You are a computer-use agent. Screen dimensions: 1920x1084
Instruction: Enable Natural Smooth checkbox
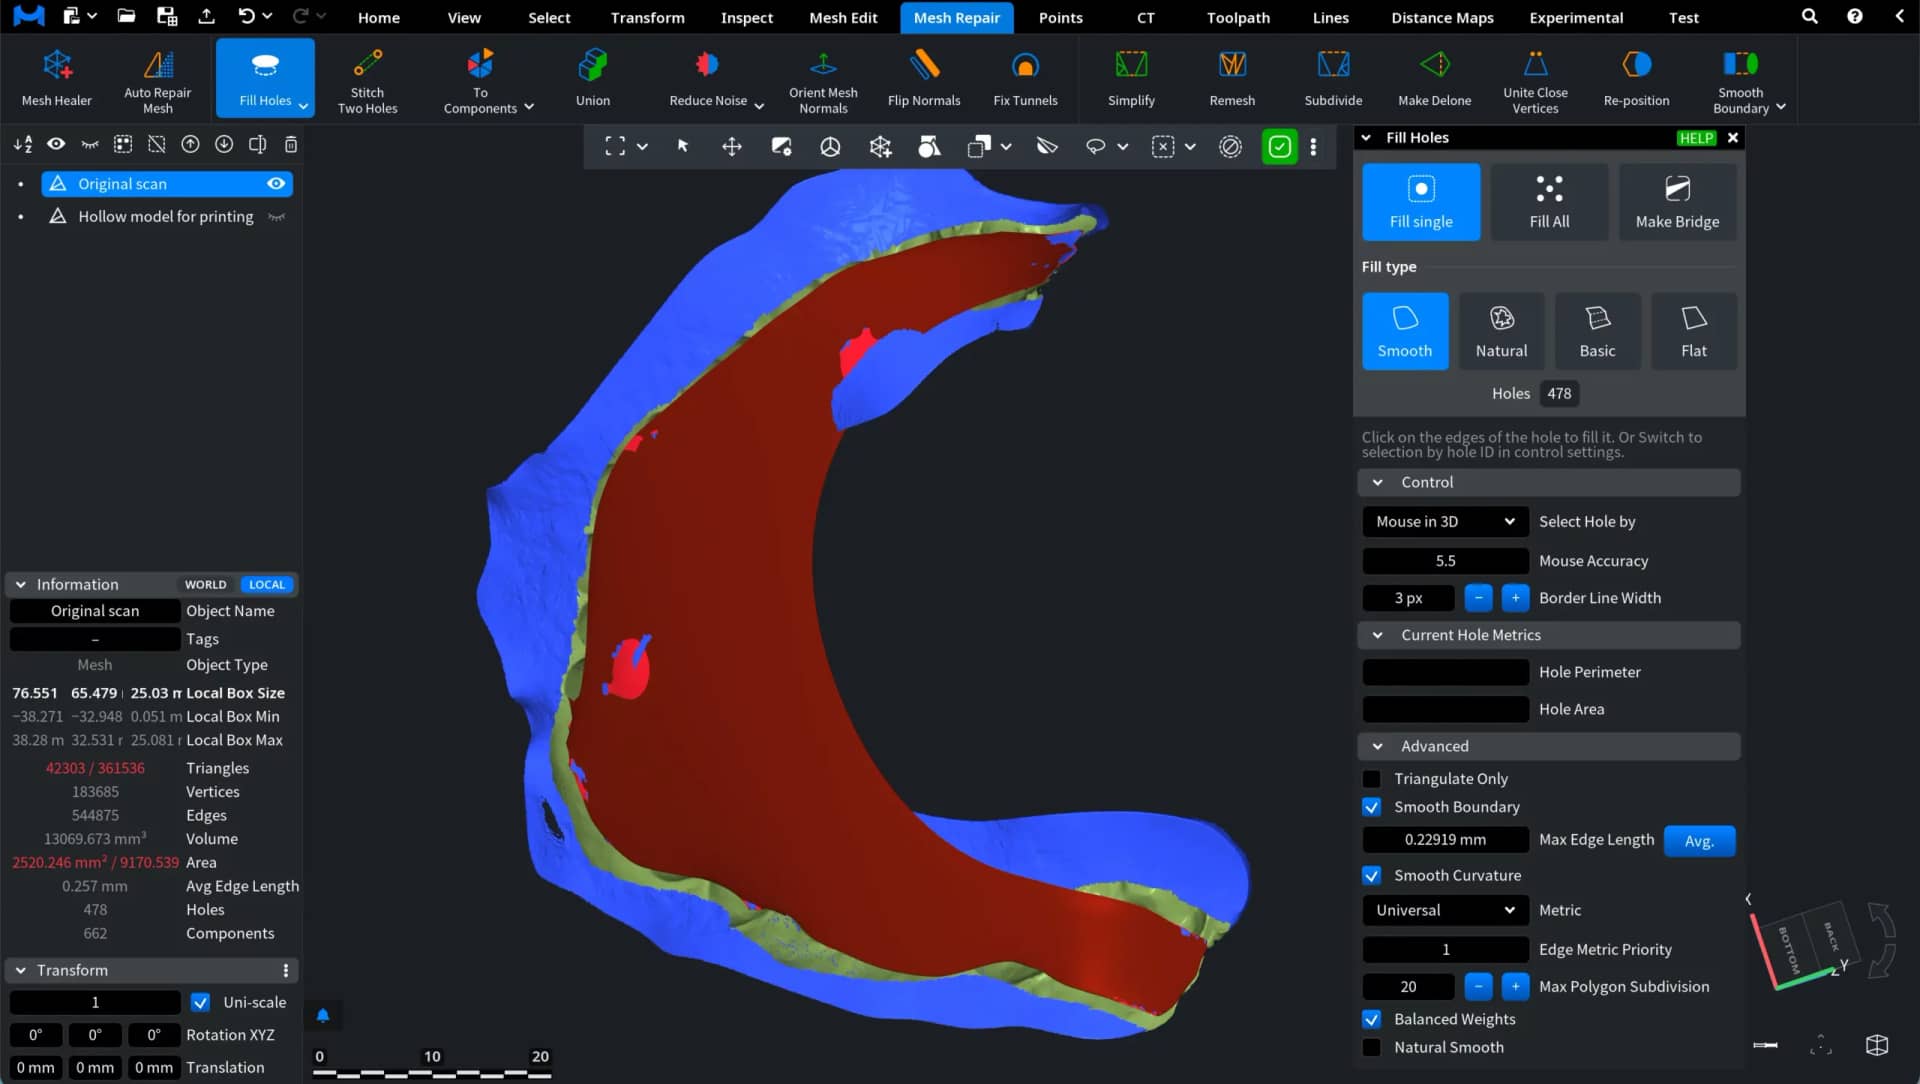[x=1372, y=1047]
